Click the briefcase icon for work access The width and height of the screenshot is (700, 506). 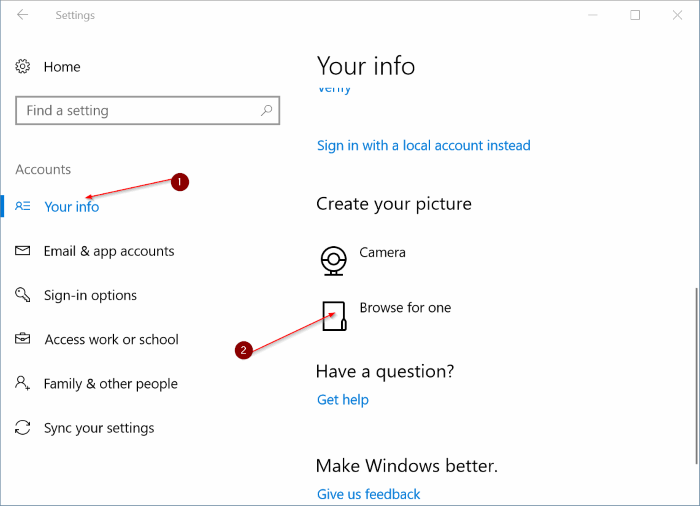pyautogui.click(x=23, y=339)
